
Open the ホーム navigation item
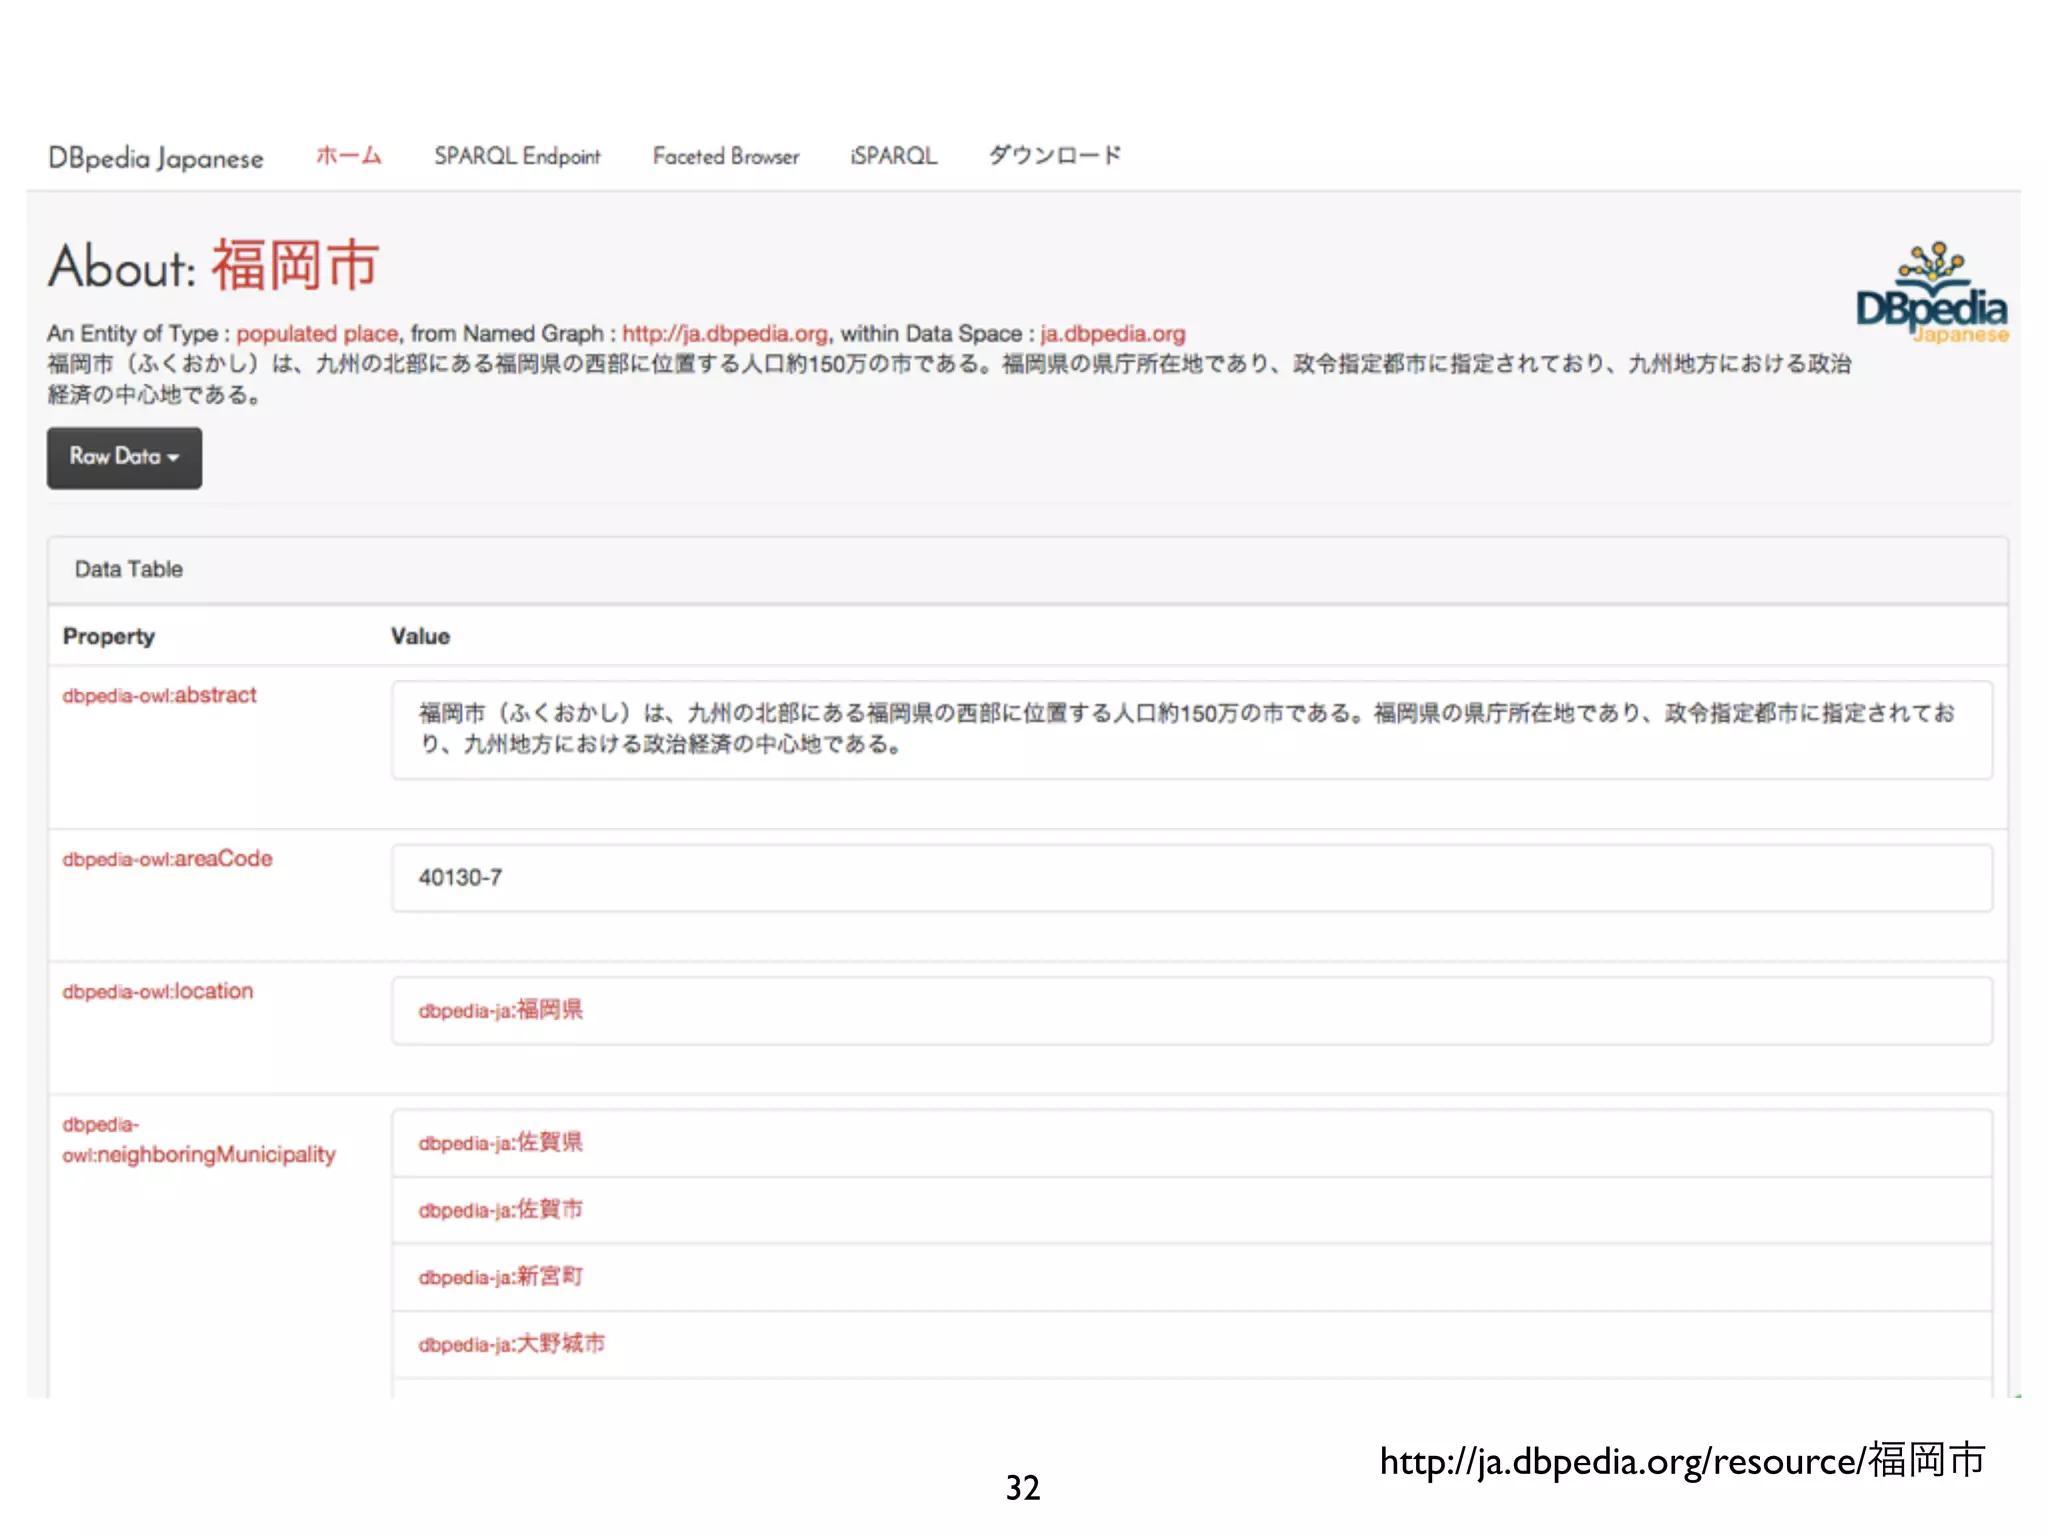(x=349, y=156)
